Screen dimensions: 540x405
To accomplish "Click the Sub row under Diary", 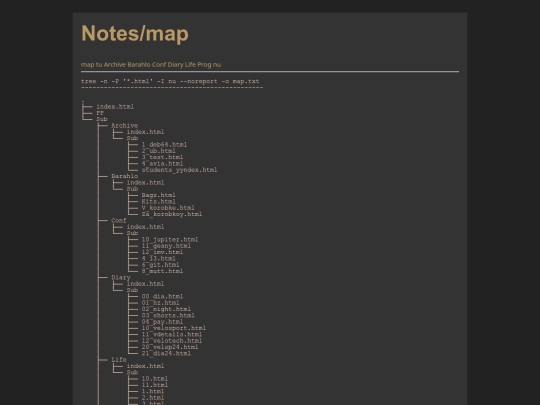I will (x=132, y=290).
